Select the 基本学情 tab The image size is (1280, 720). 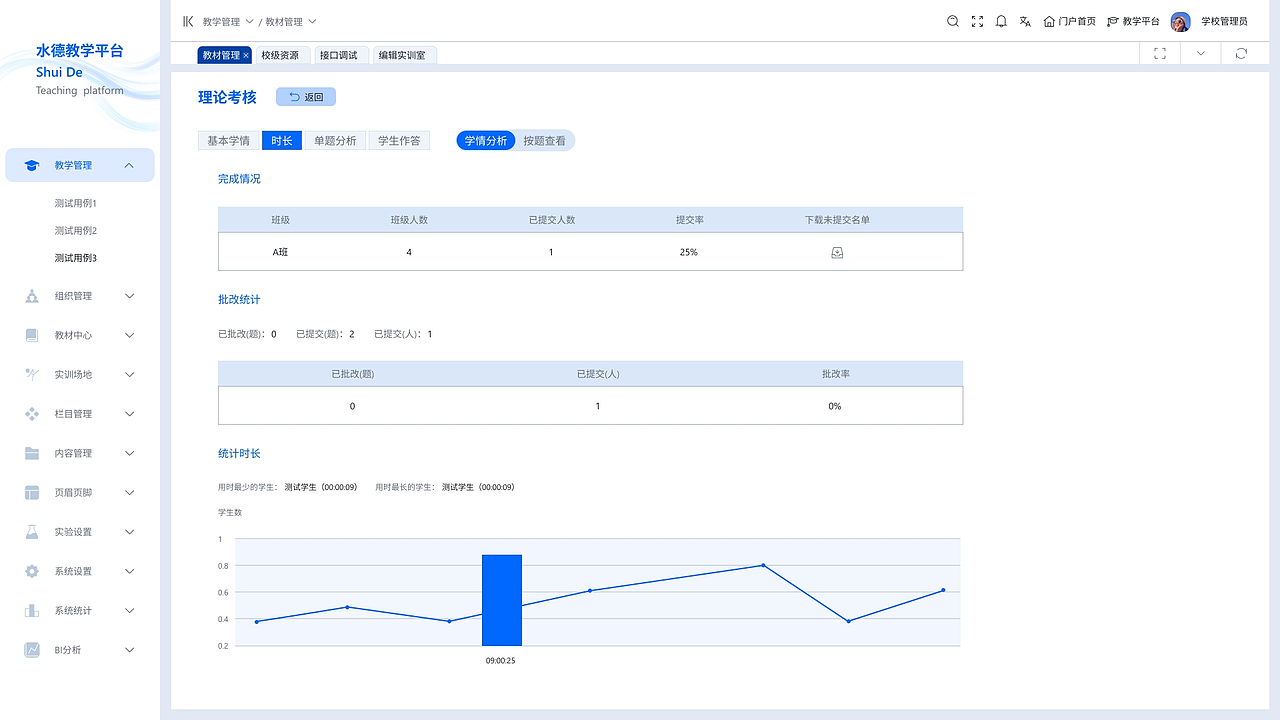click(x=229, y=141)
